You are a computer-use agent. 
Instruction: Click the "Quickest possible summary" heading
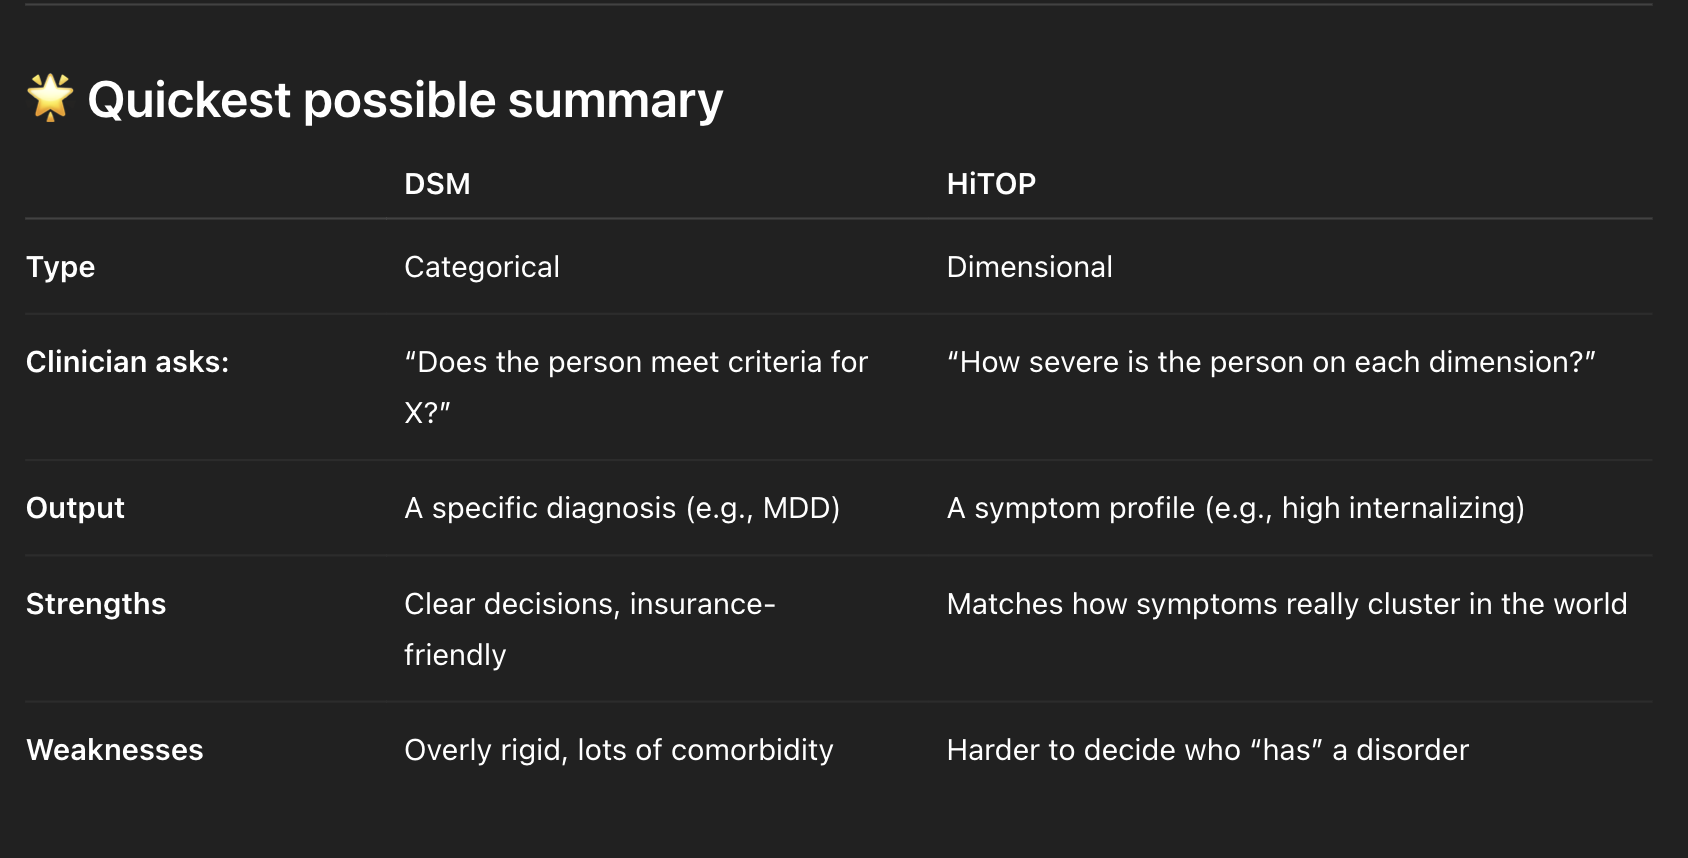point(405,100)
